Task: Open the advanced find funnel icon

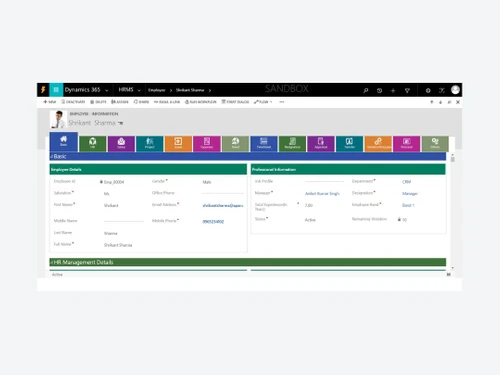Action: 407,90
